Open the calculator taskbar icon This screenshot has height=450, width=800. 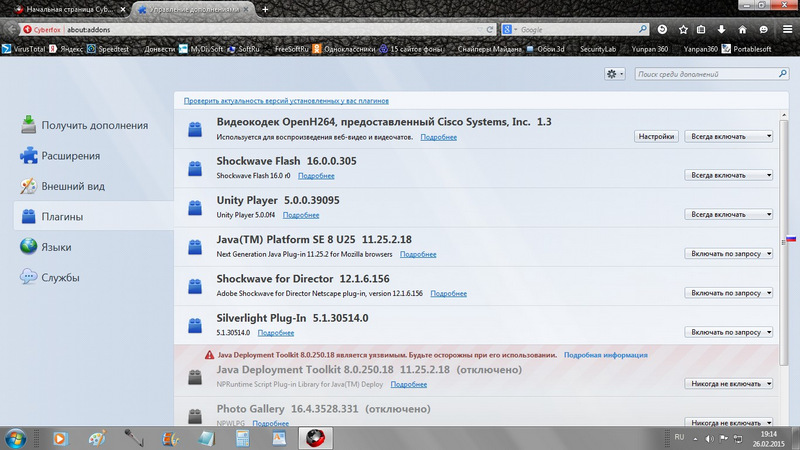click(242, 438)
